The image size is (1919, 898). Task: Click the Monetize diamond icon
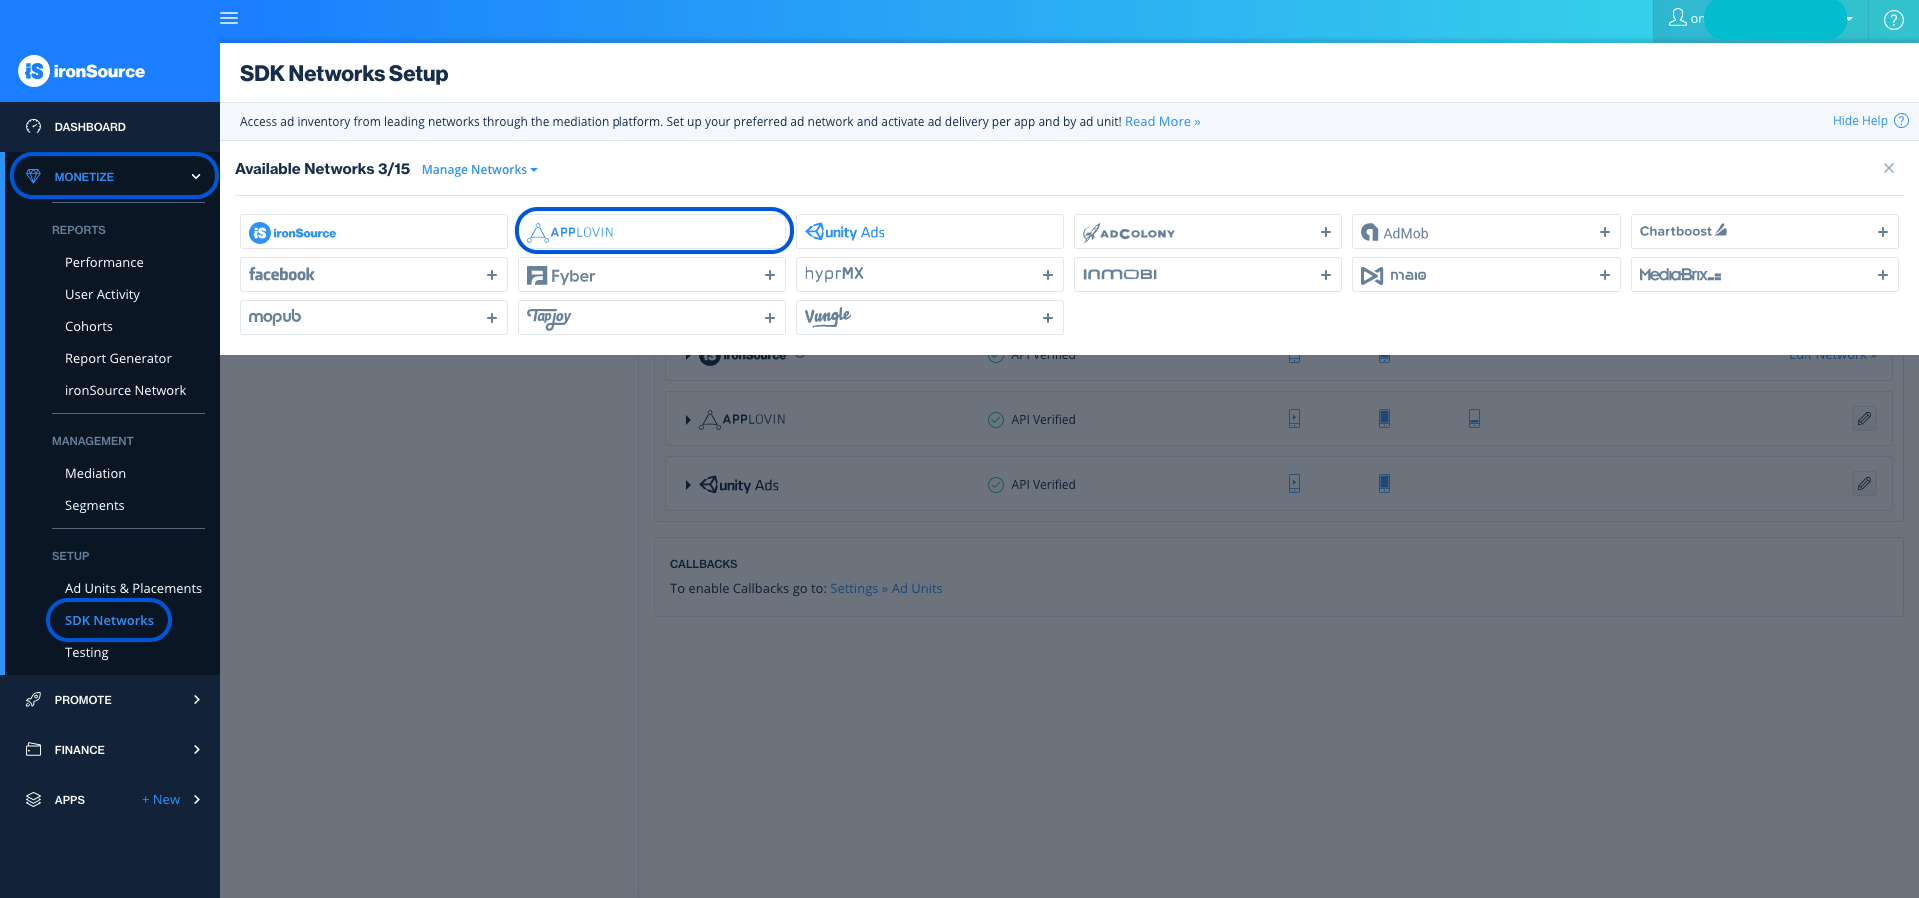[x=33, y=176]
